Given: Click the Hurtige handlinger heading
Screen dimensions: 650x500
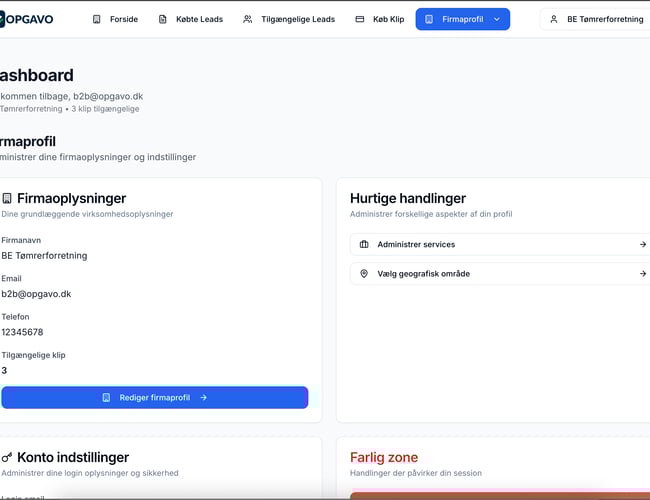Looking at the screenshot, I should [x=408, y=198].
